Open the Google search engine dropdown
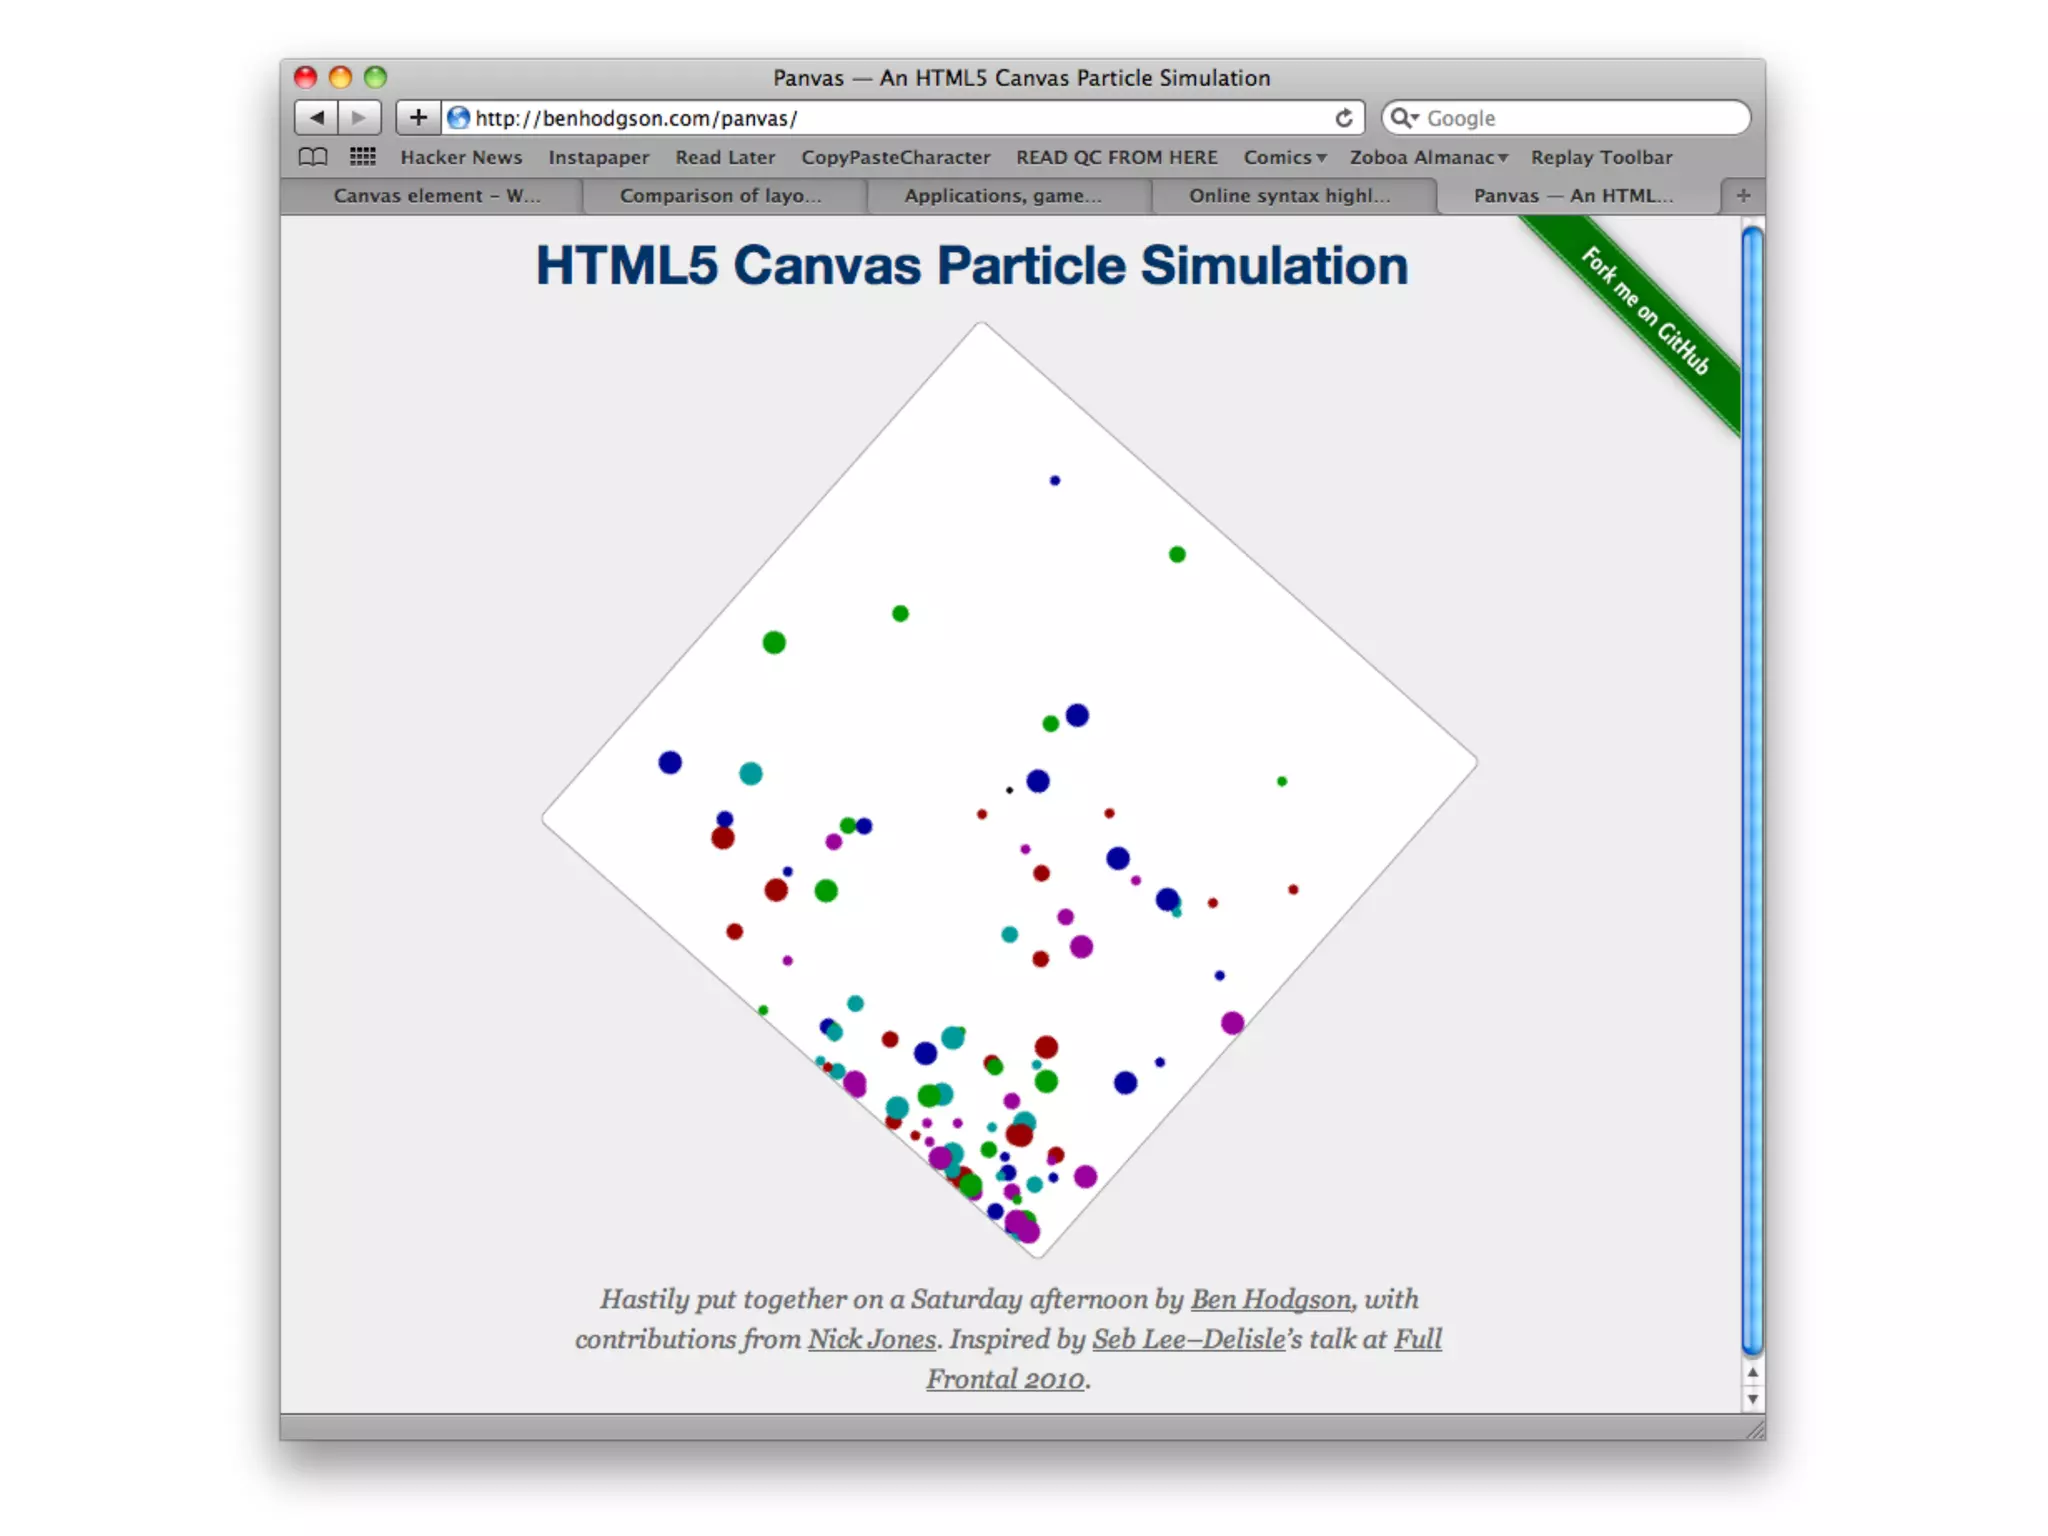The image size is (2048, 1536). 1405,118
